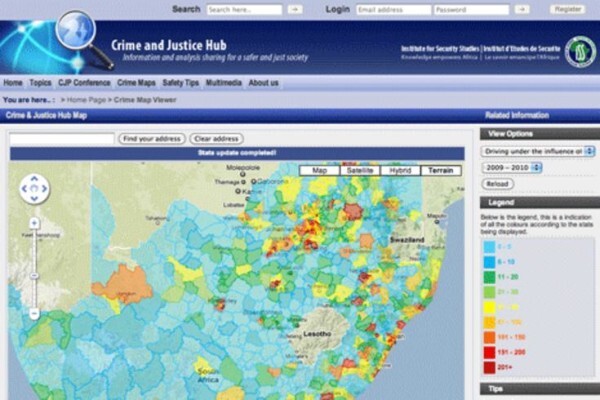
Task: Focus the address search input box
Action: pyautogui.click(x=62, y=139)
